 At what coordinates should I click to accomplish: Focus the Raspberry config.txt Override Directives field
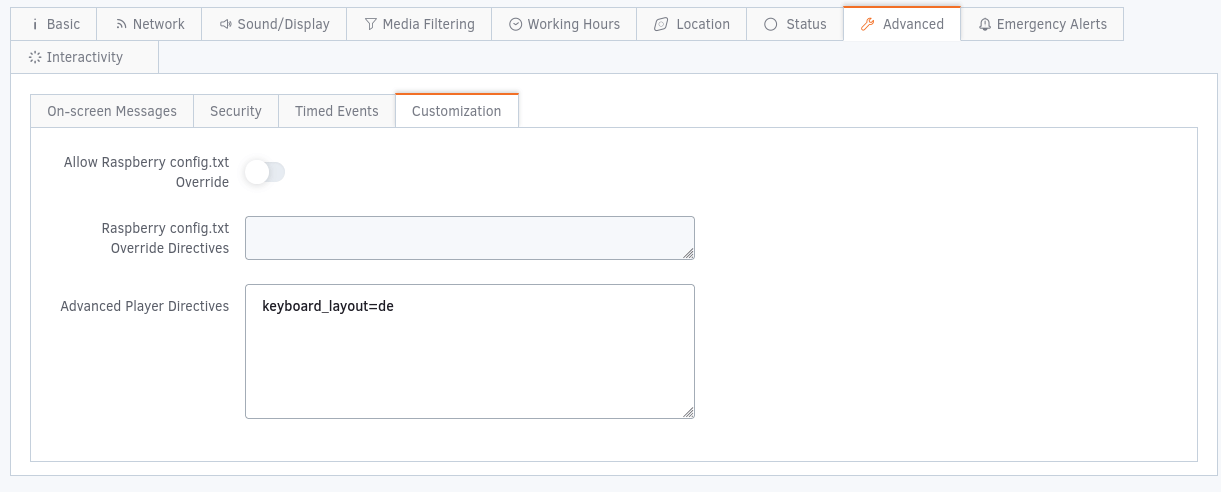point(469,238)
